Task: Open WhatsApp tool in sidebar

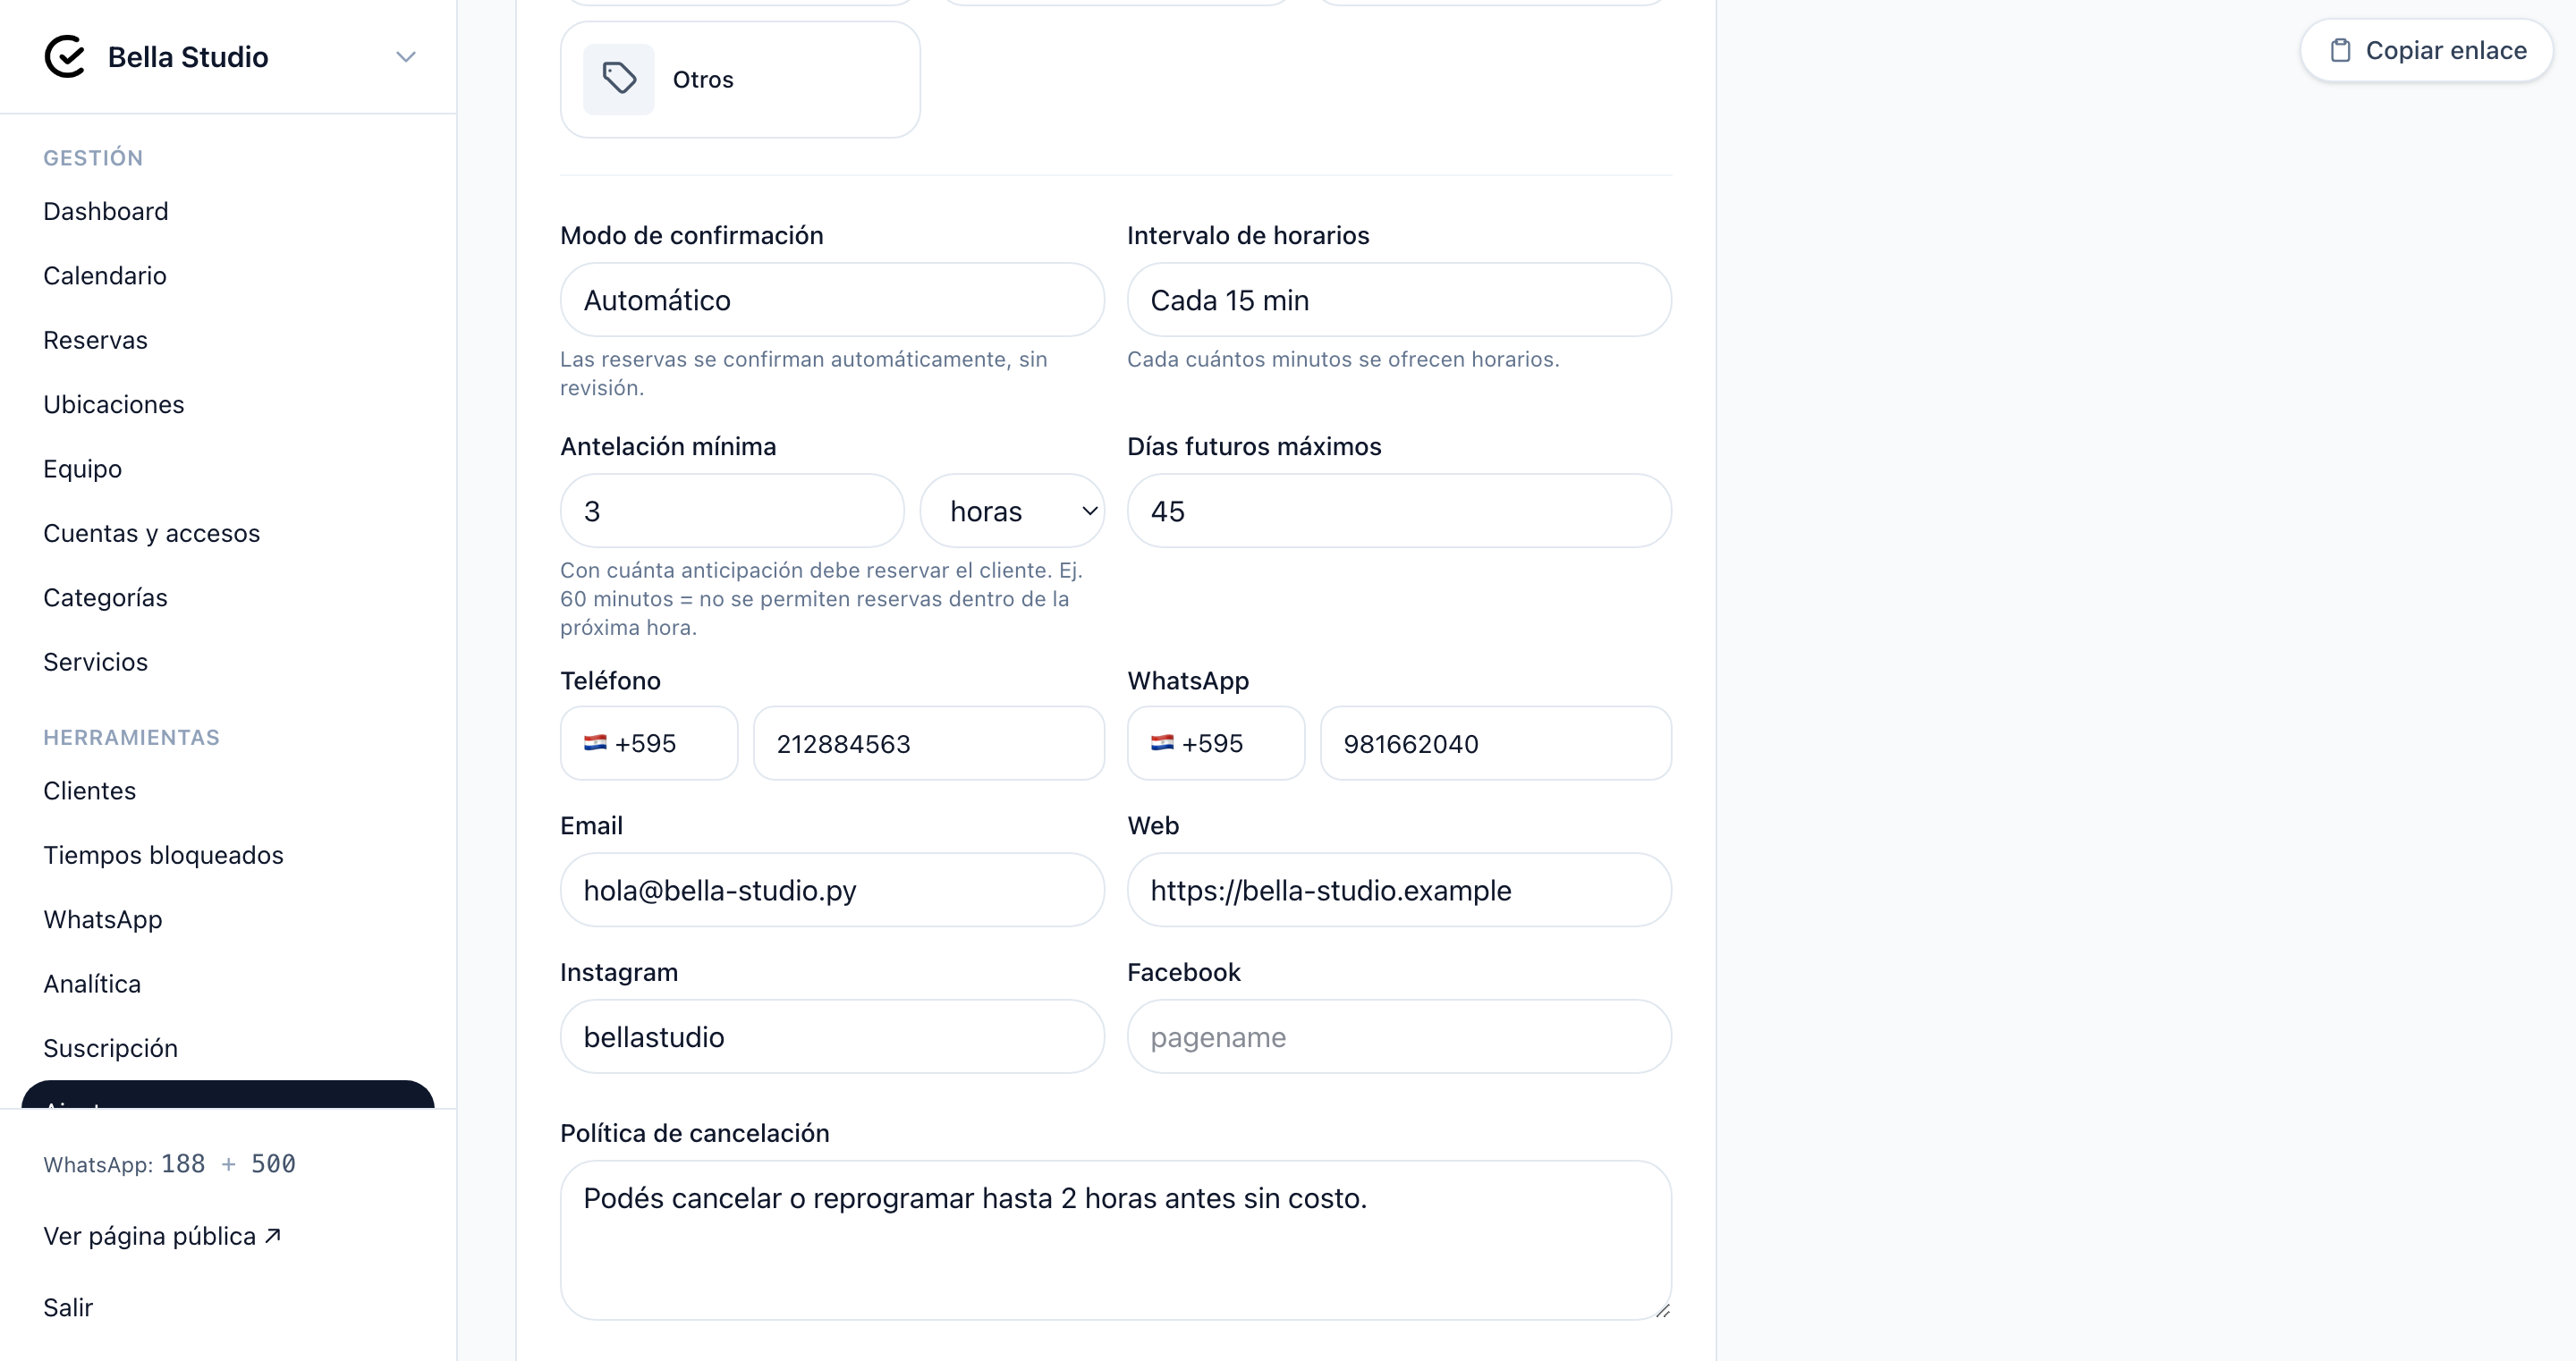Action: pyautogui.click(x=103, y=920)
